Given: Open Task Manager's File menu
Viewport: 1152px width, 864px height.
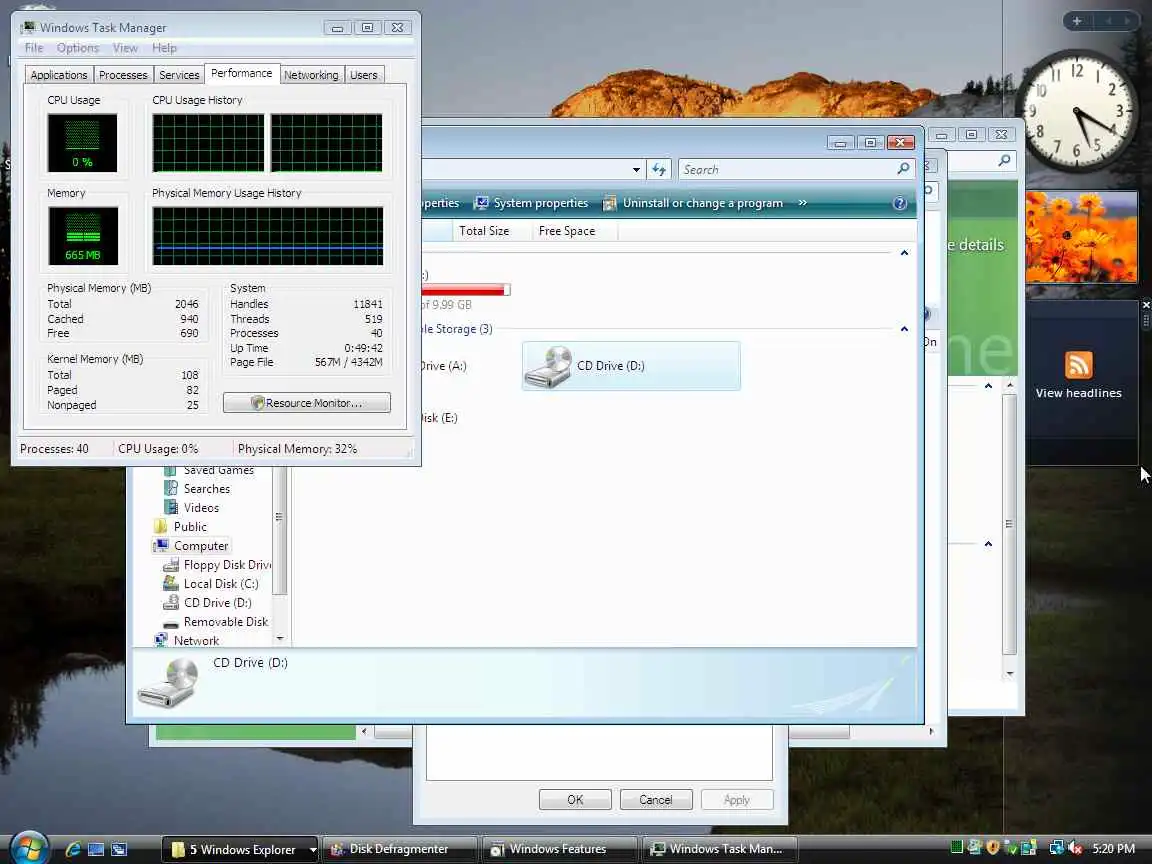Looking at the screenshot, I should point(34,48).
